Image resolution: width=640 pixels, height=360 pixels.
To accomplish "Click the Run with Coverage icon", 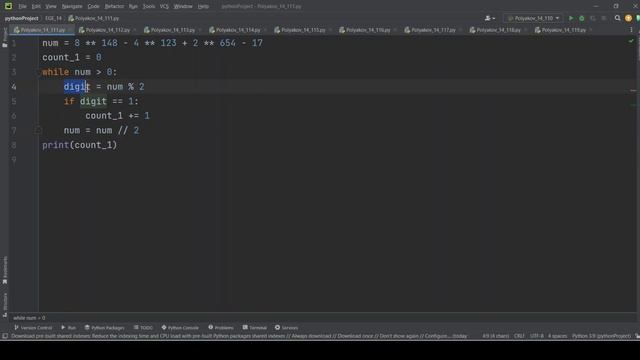I will click(x=593, y=18).
